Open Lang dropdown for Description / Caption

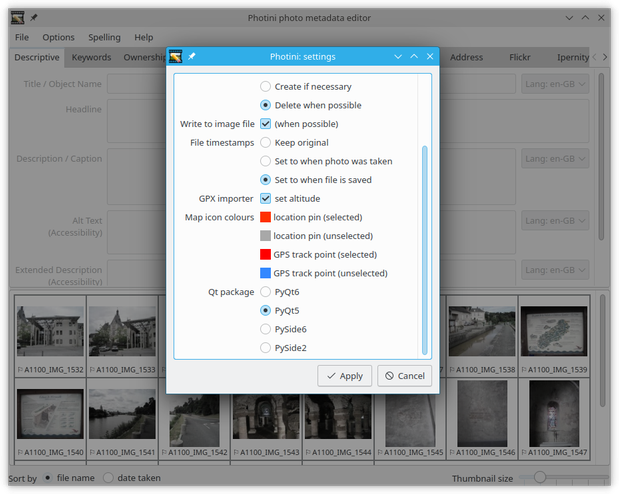pos(555,159)
